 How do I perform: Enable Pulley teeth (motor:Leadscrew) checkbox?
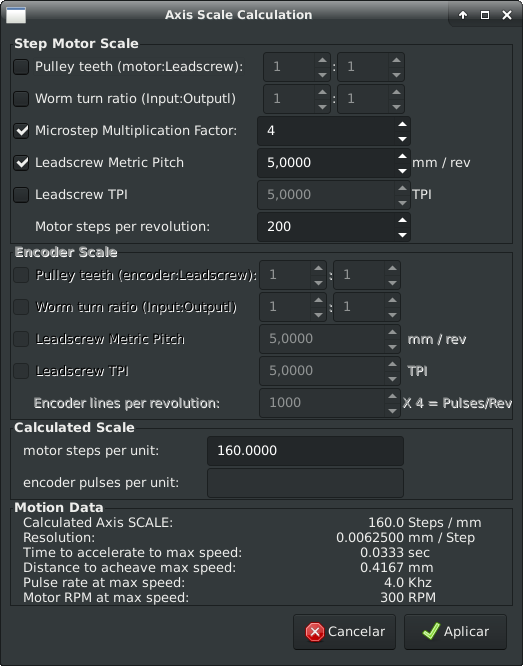[x=21, y=67]
